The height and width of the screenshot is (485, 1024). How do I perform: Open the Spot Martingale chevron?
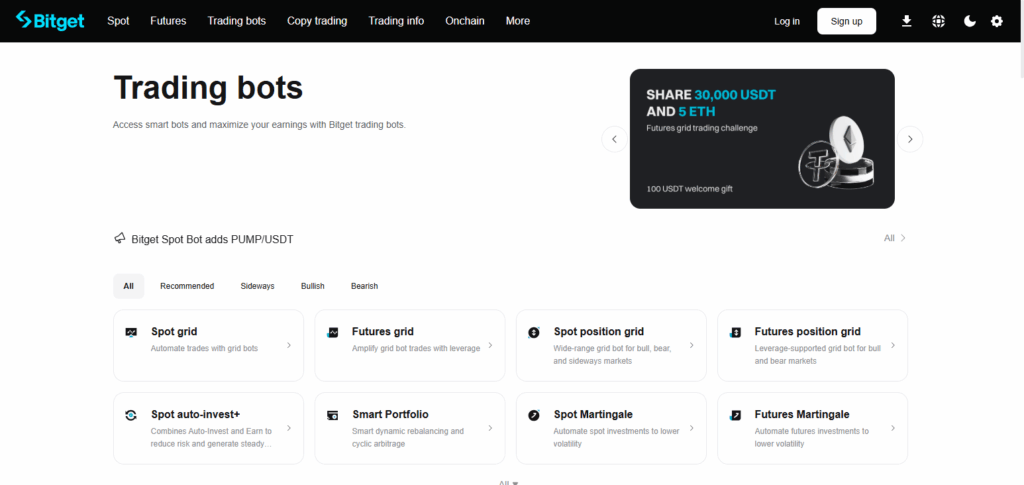692,428
